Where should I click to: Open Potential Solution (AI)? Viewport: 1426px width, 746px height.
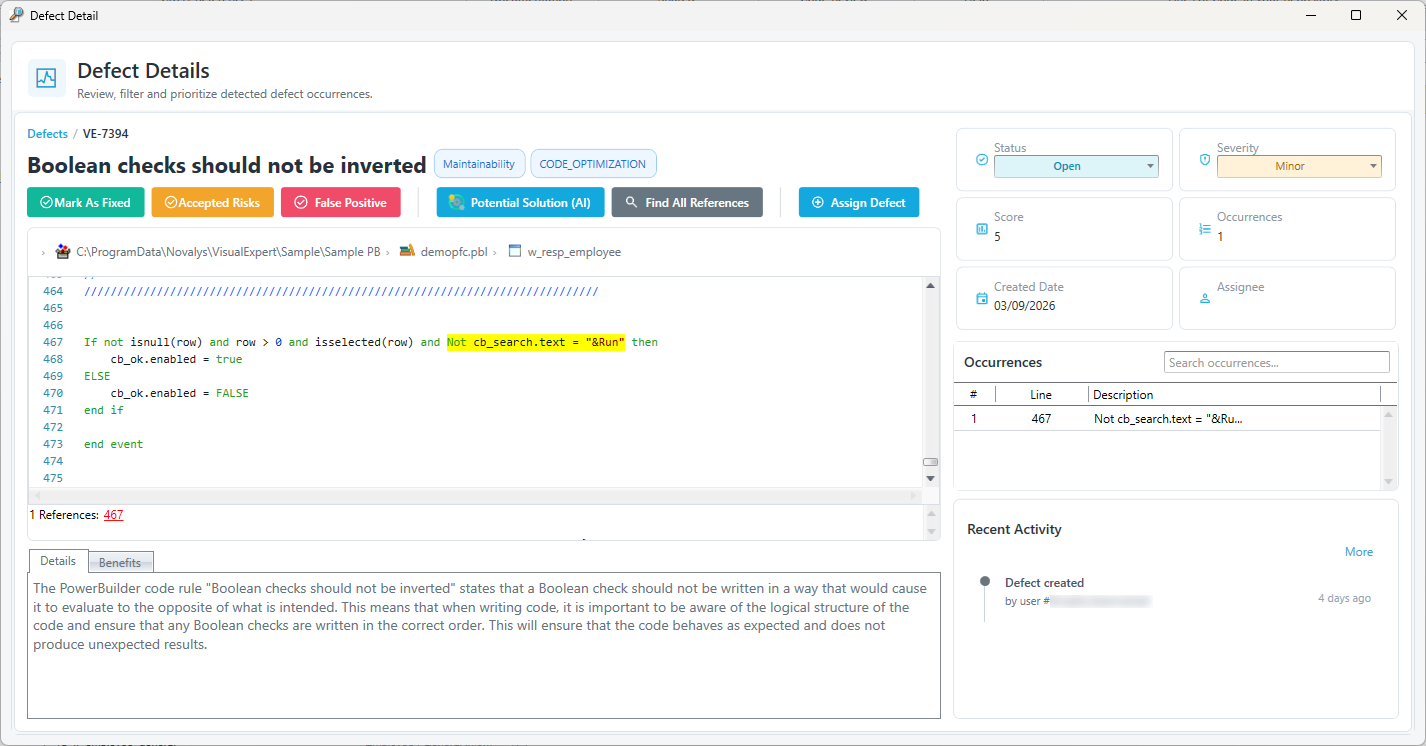pos(519,202)
